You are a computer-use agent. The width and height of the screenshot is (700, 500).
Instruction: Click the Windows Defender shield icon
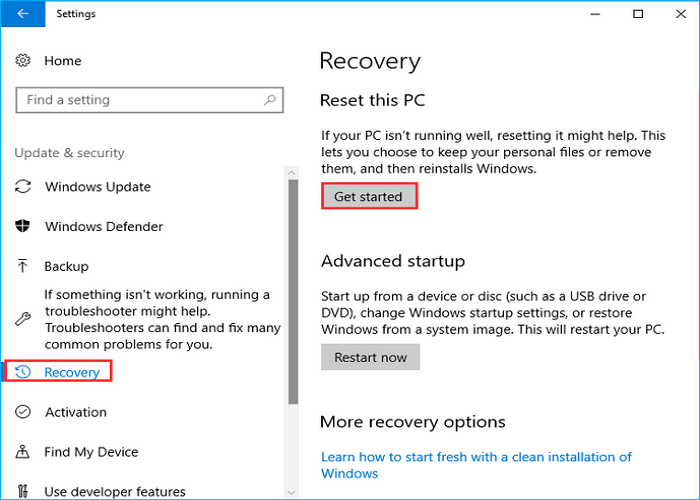(x=23, y=227)
